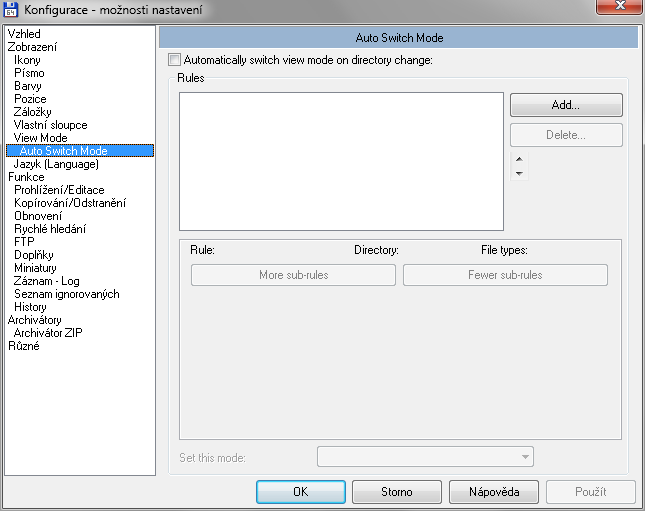Viewport: 645px width, 511px height.
Task: Click the Add... rule button
Action: [x=566, y=105]
